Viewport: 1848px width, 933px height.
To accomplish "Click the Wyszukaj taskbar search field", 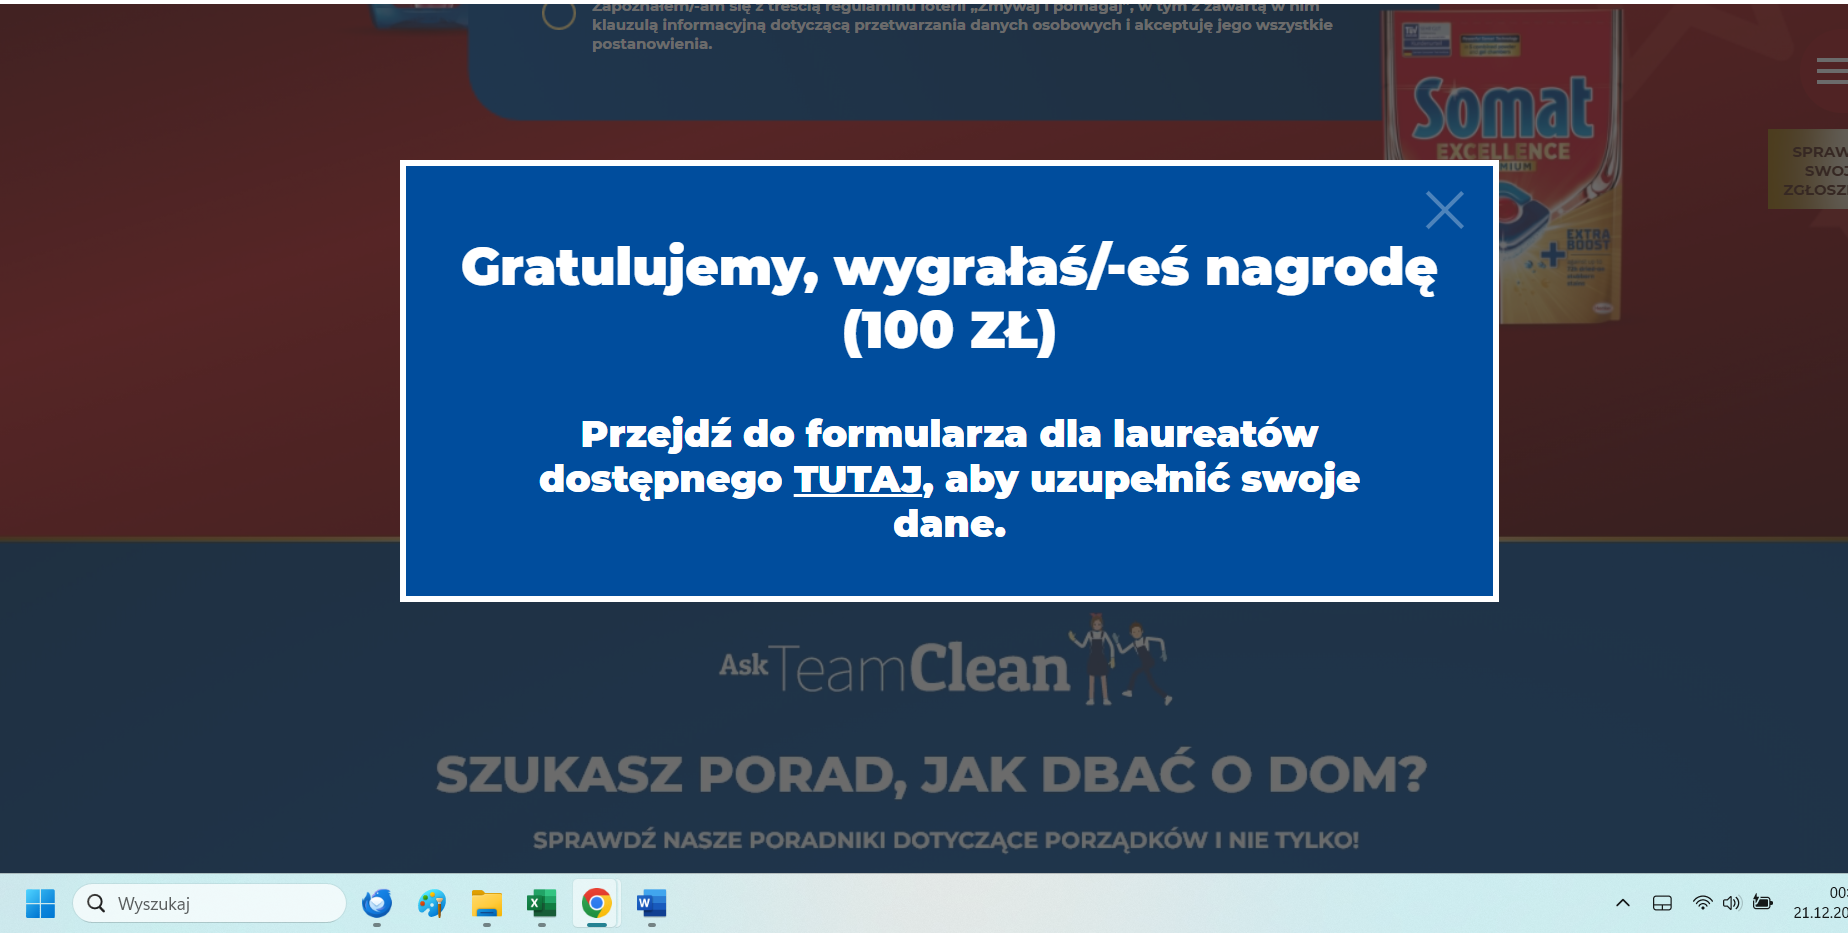I will (x=210, y=903).
